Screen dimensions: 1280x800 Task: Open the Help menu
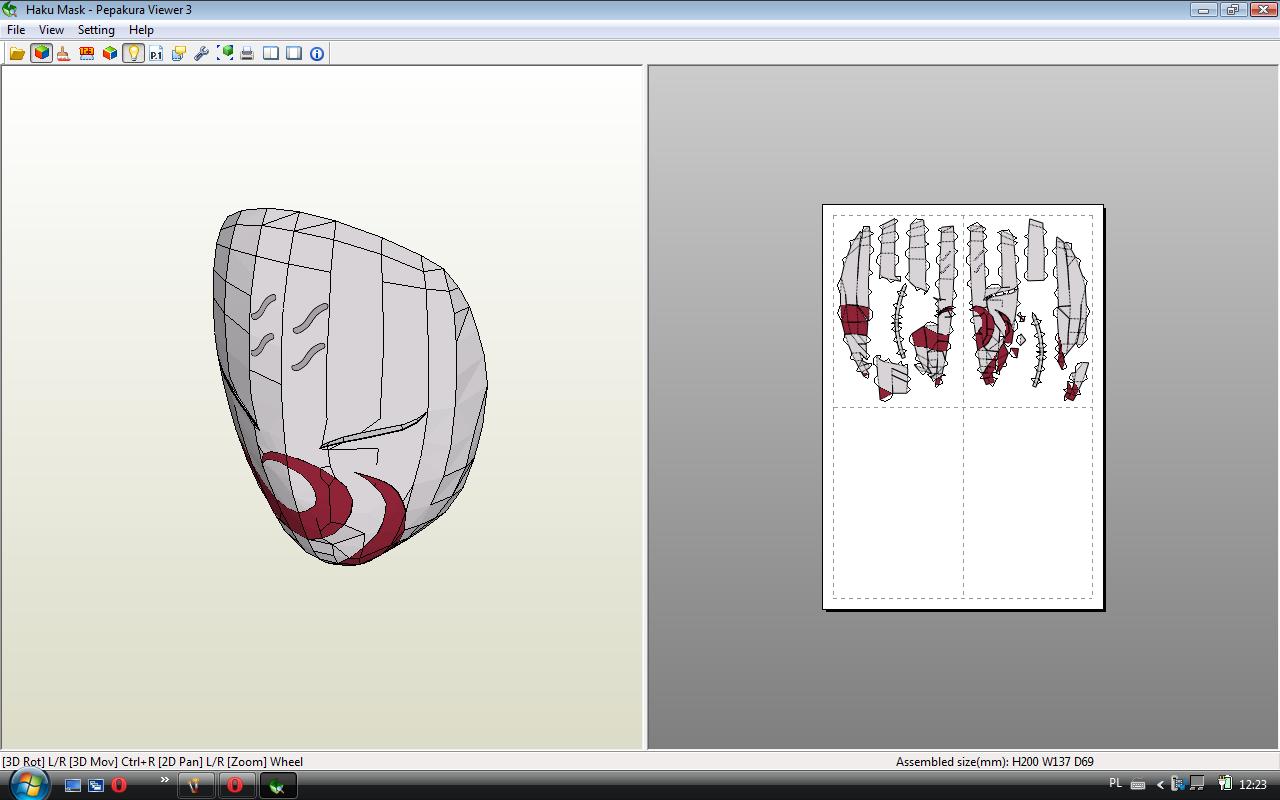pyautogui.click(x=141, y=30)
